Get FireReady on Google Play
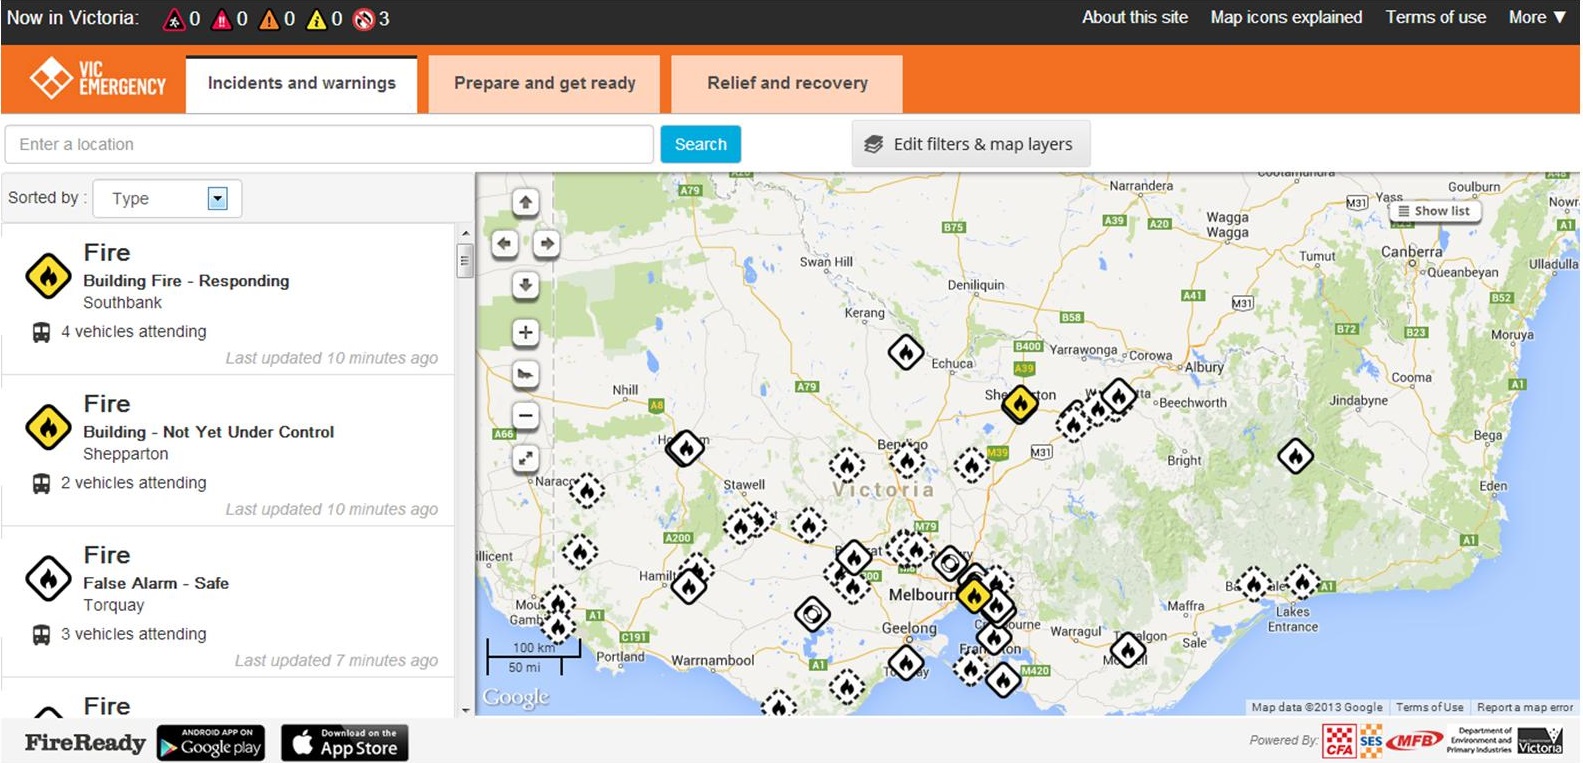 pos(211,743)
